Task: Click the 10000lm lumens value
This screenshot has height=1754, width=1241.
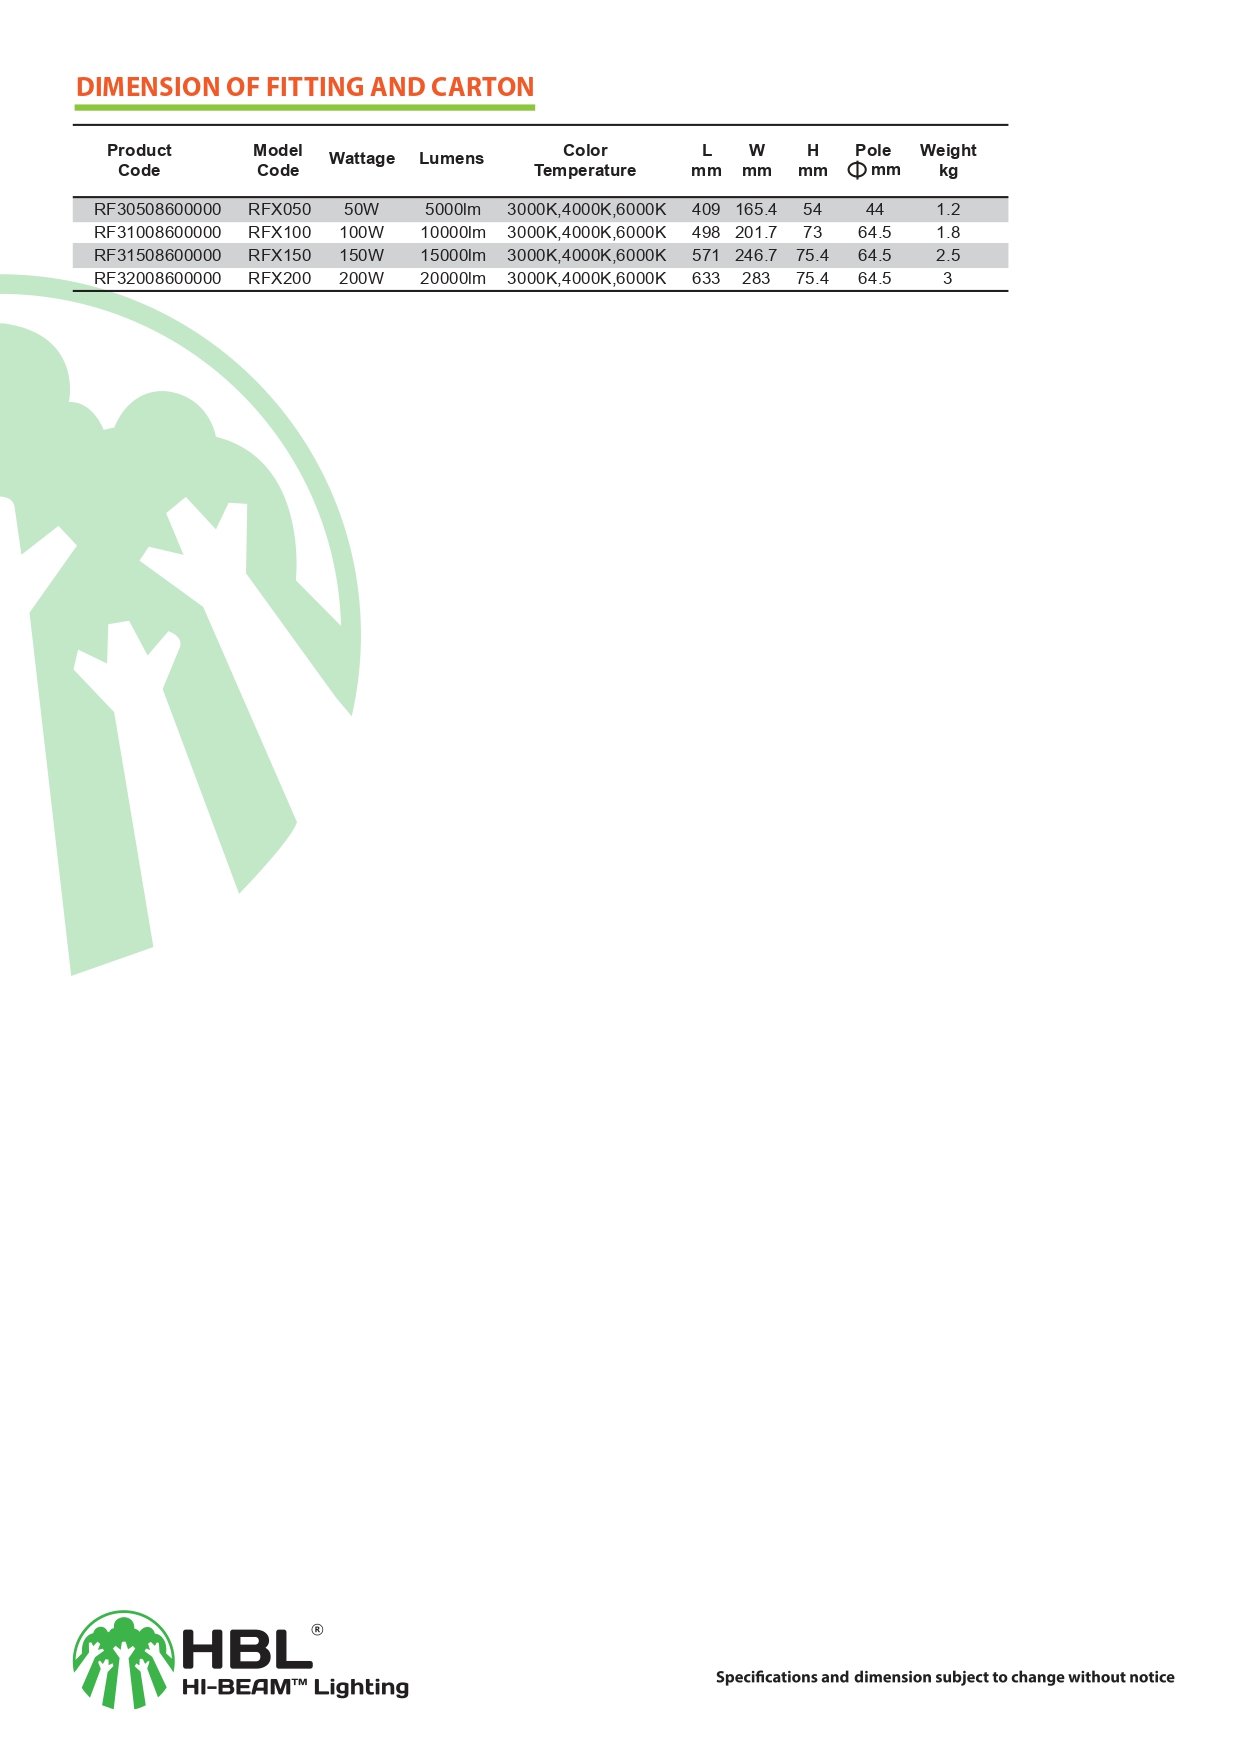Action: 453,232
